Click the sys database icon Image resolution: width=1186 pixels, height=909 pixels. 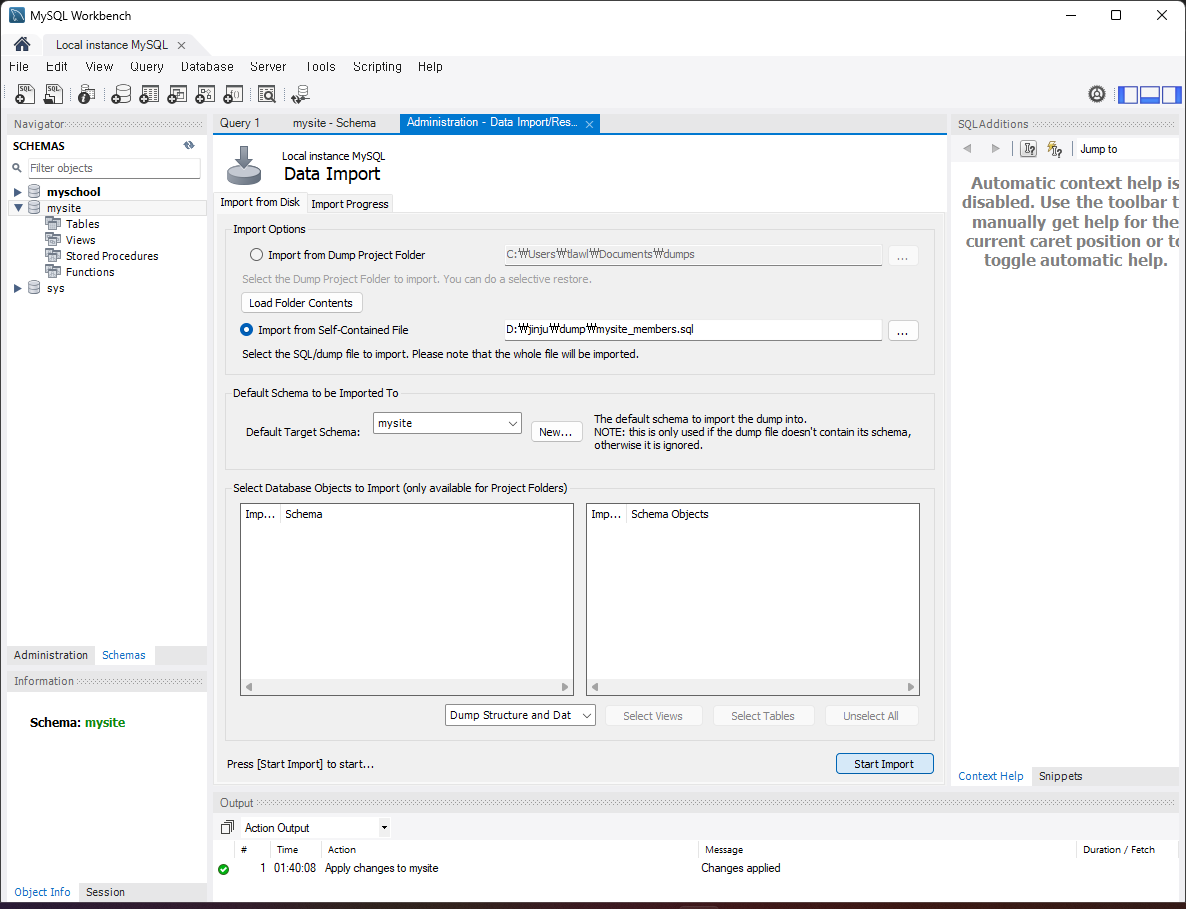[x=34, y=287]
